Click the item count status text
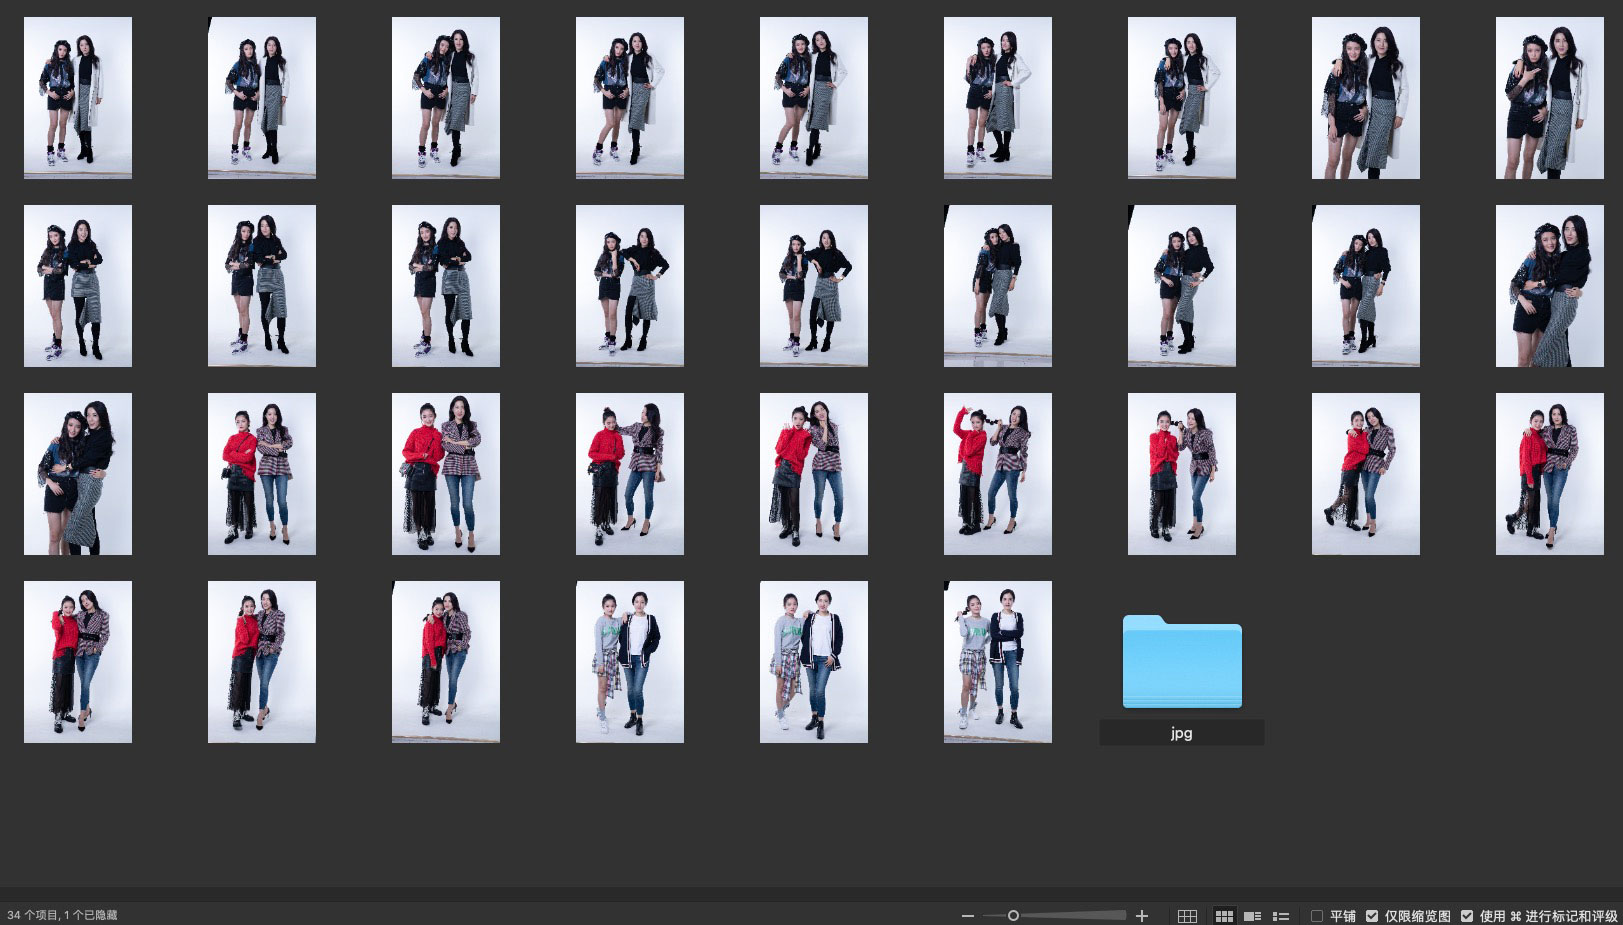This screenshot has width=1623, height=925. [x=62, y=916]
